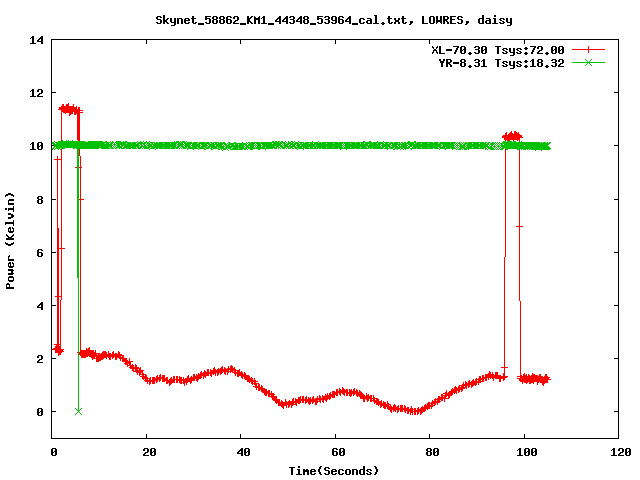The width and height of the screenshot is (640, 480).
Task: Click the Power (Kelvin) y-axis label
Action: [x=10, y=241]
